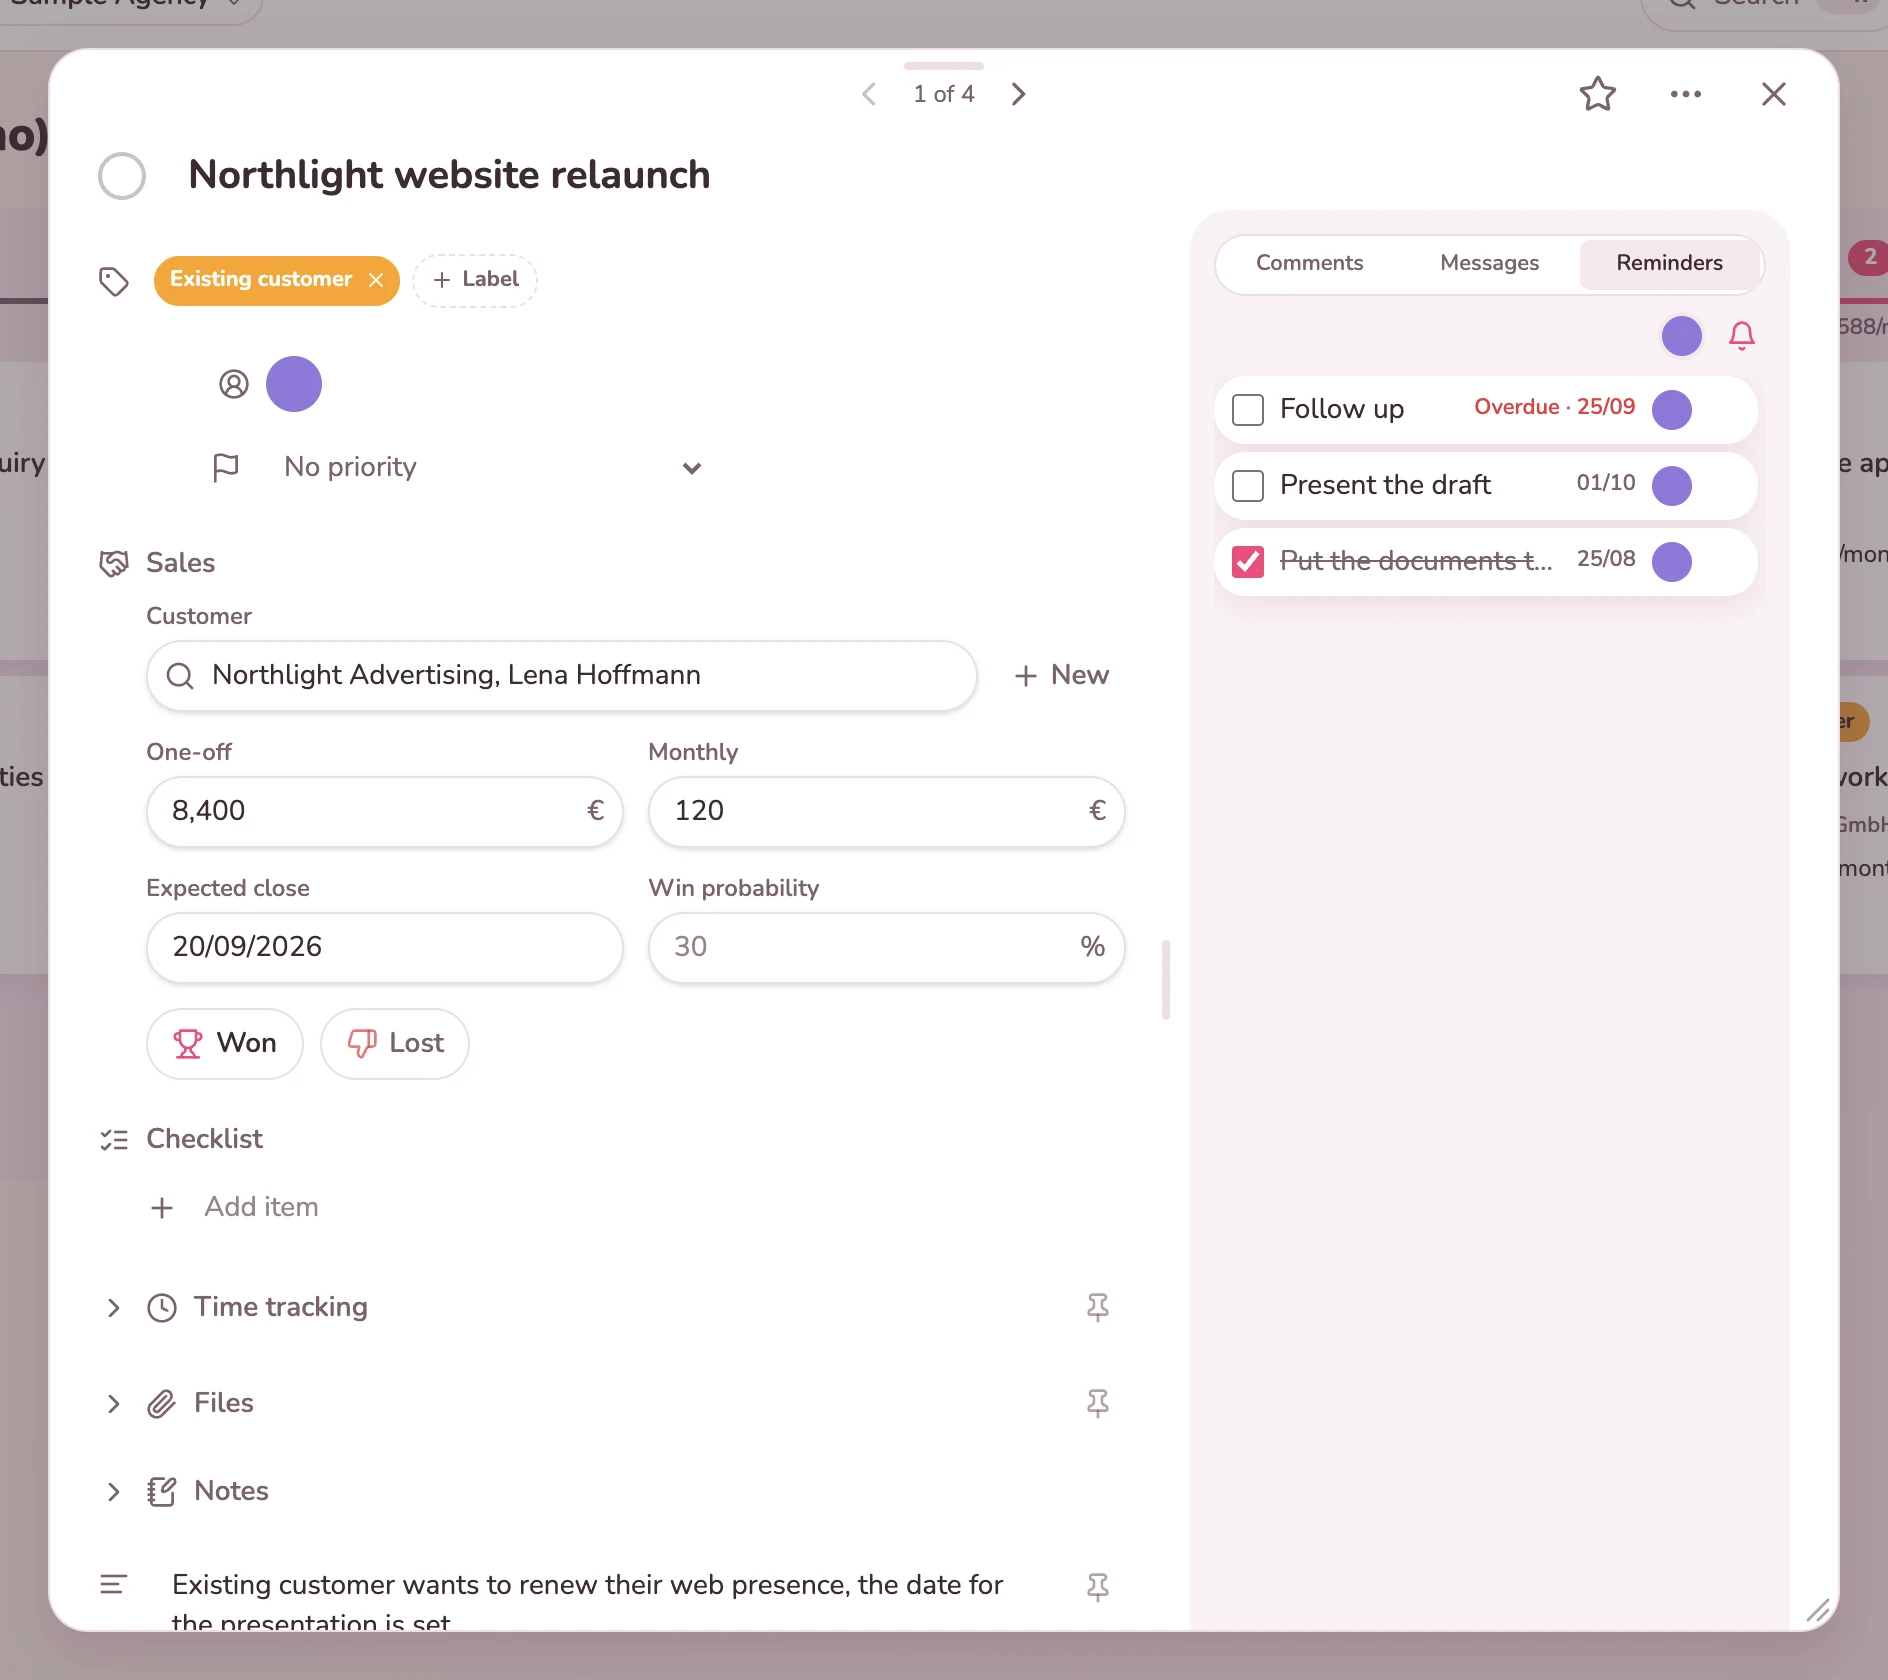
Task: Go to next deal arrow
Action: (1018, 94)
